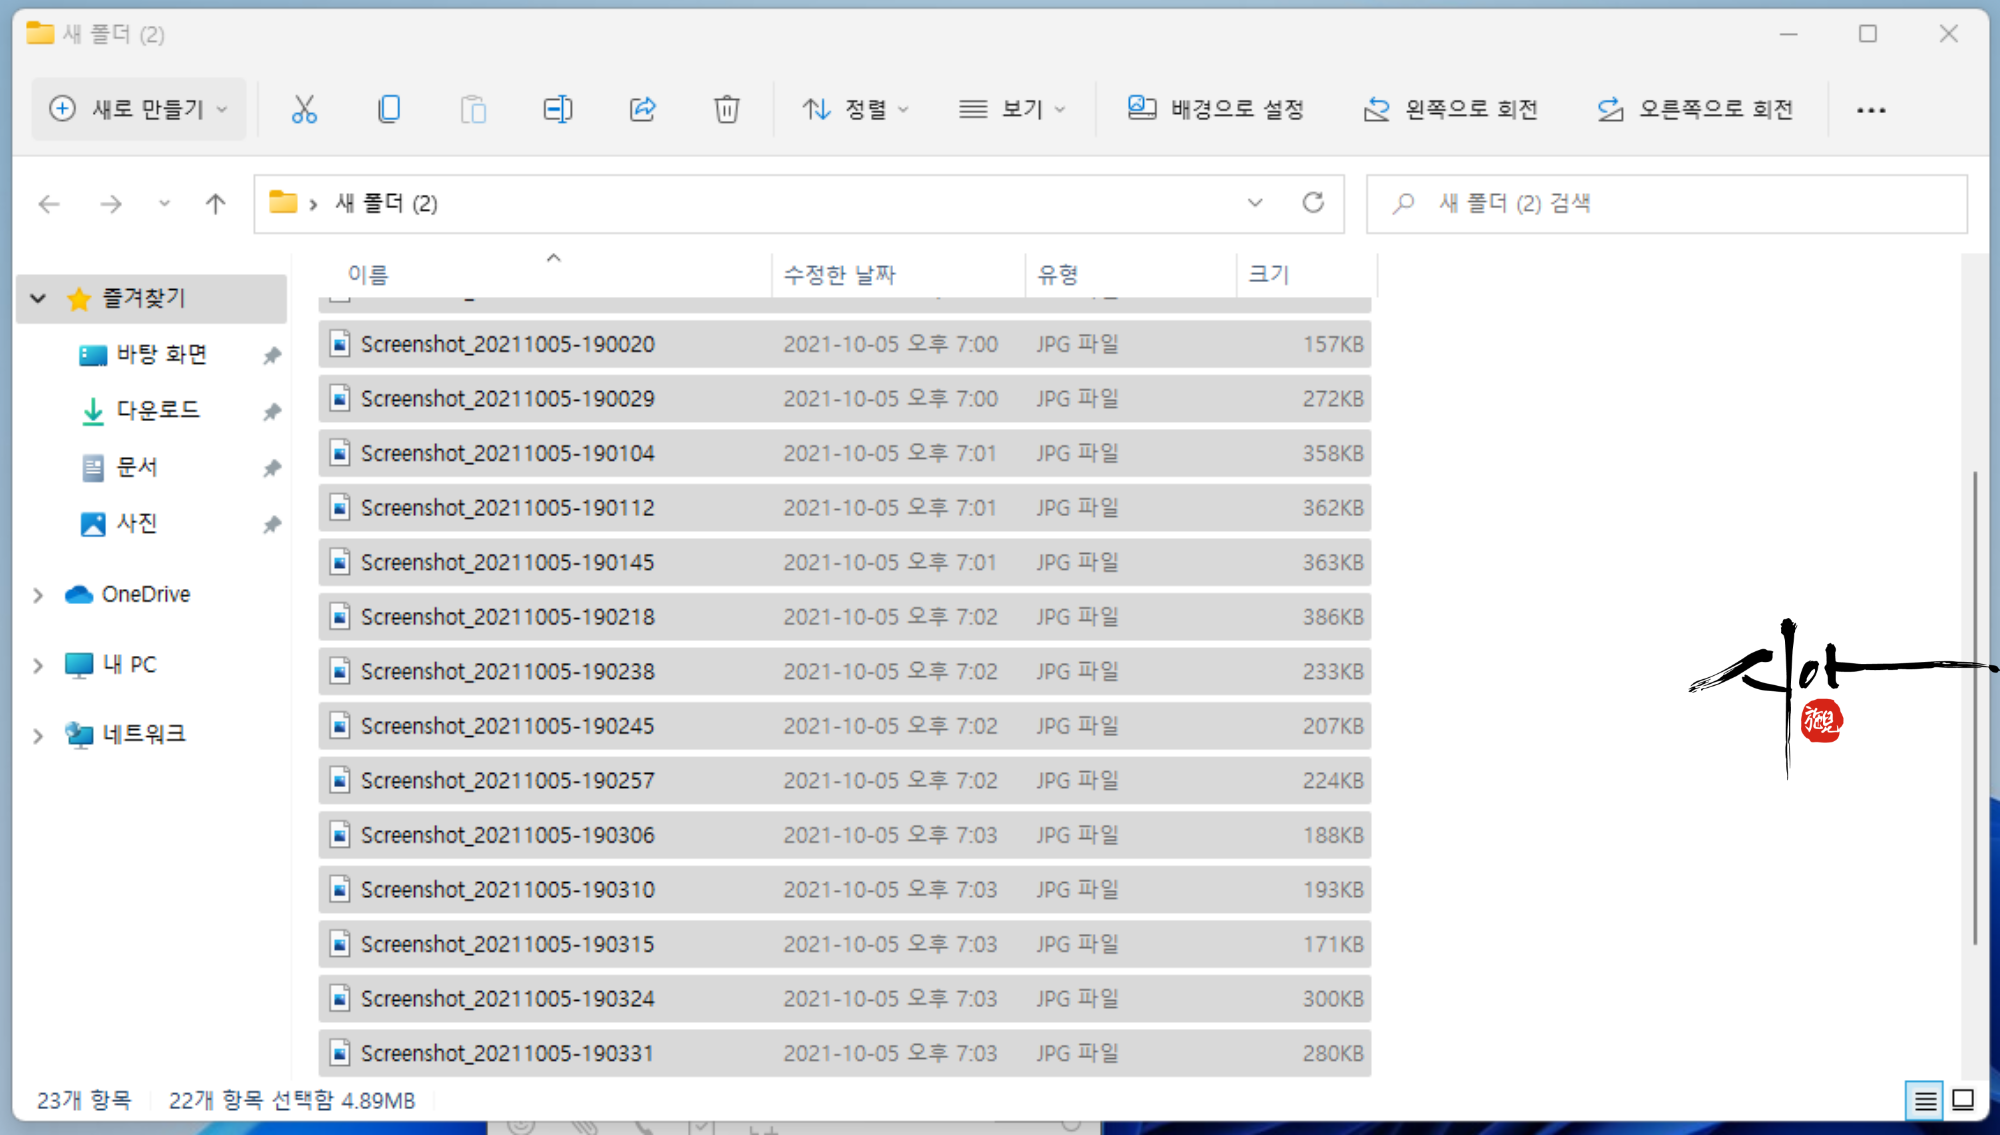2000x1135 pixels.
Task: Click the Share icon in toolbar
Action: tap(642, 109)
